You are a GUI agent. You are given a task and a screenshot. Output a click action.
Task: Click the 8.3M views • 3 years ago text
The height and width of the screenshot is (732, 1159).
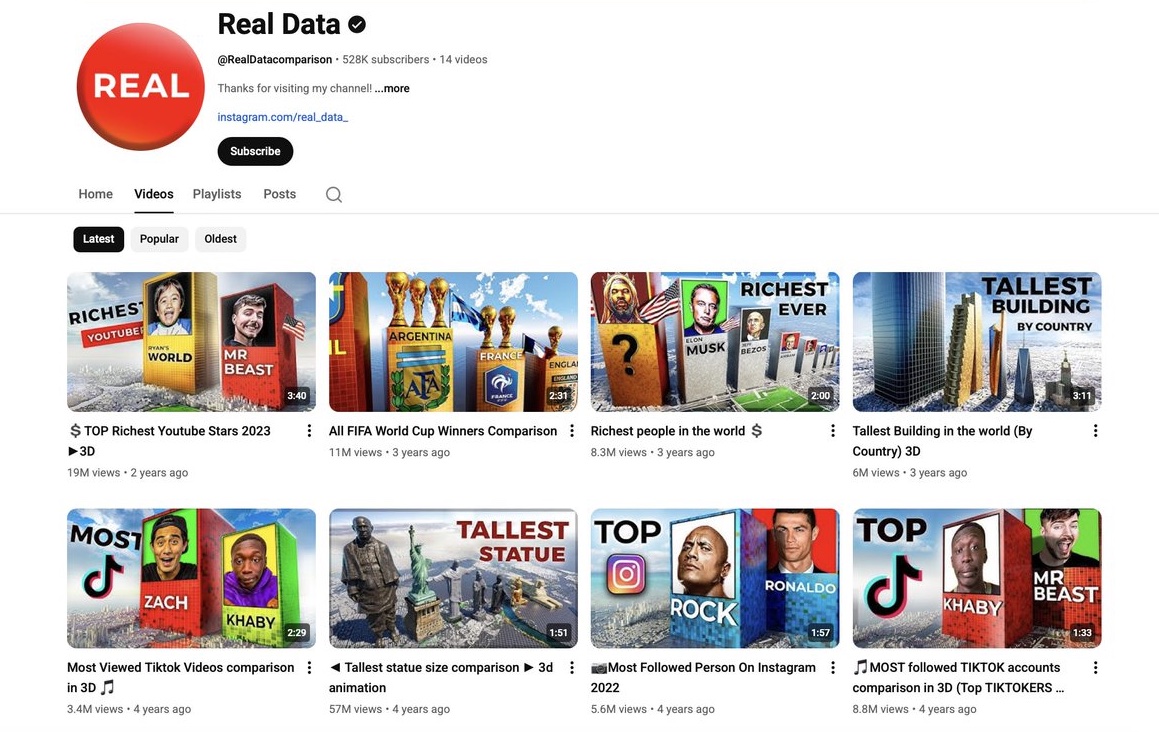(x=653, y=453)
